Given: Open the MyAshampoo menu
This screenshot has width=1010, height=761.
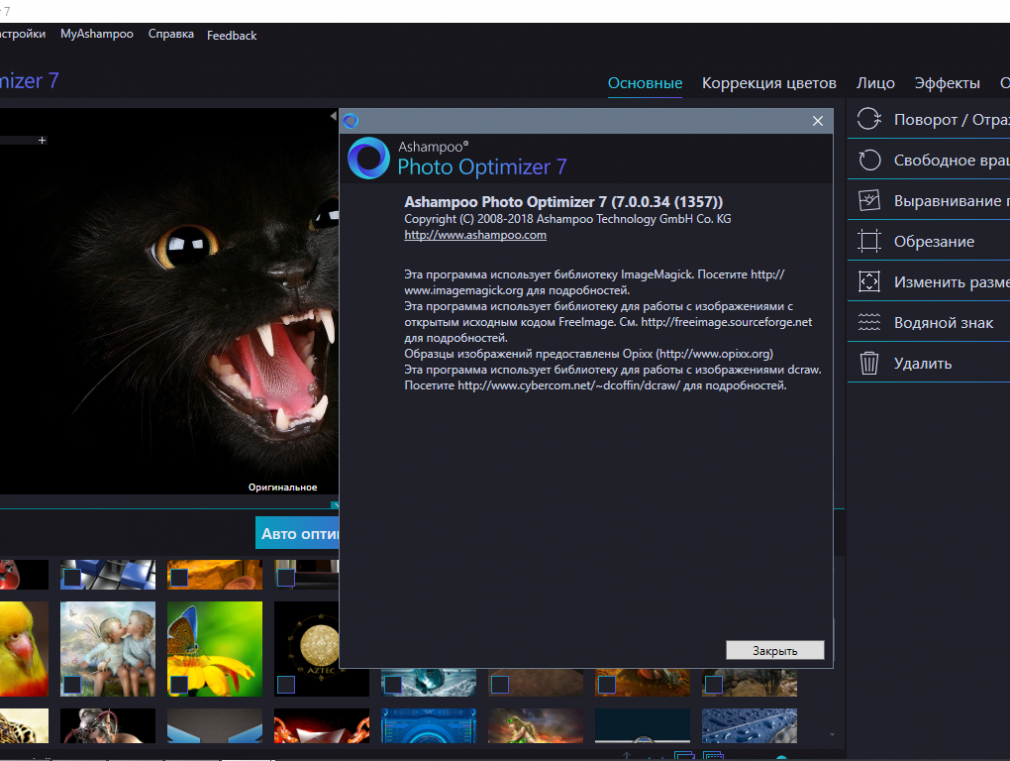Looking at the screenshot, I should tap(97, 34).
